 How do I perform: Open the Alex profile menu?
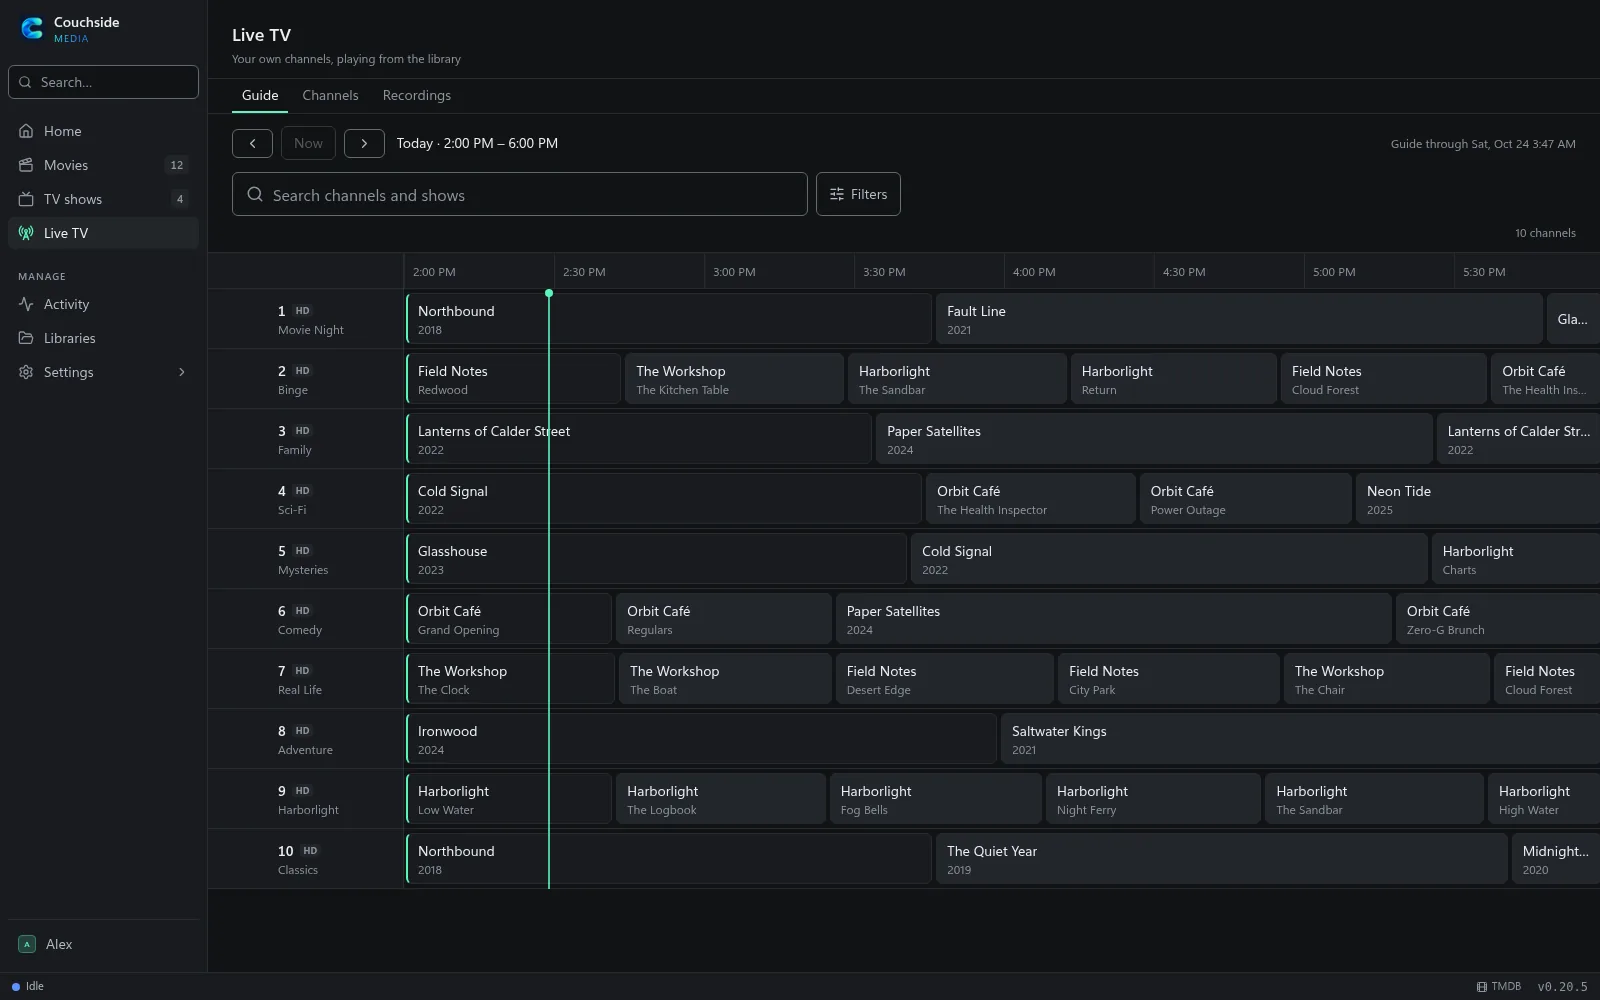[103, 944]
